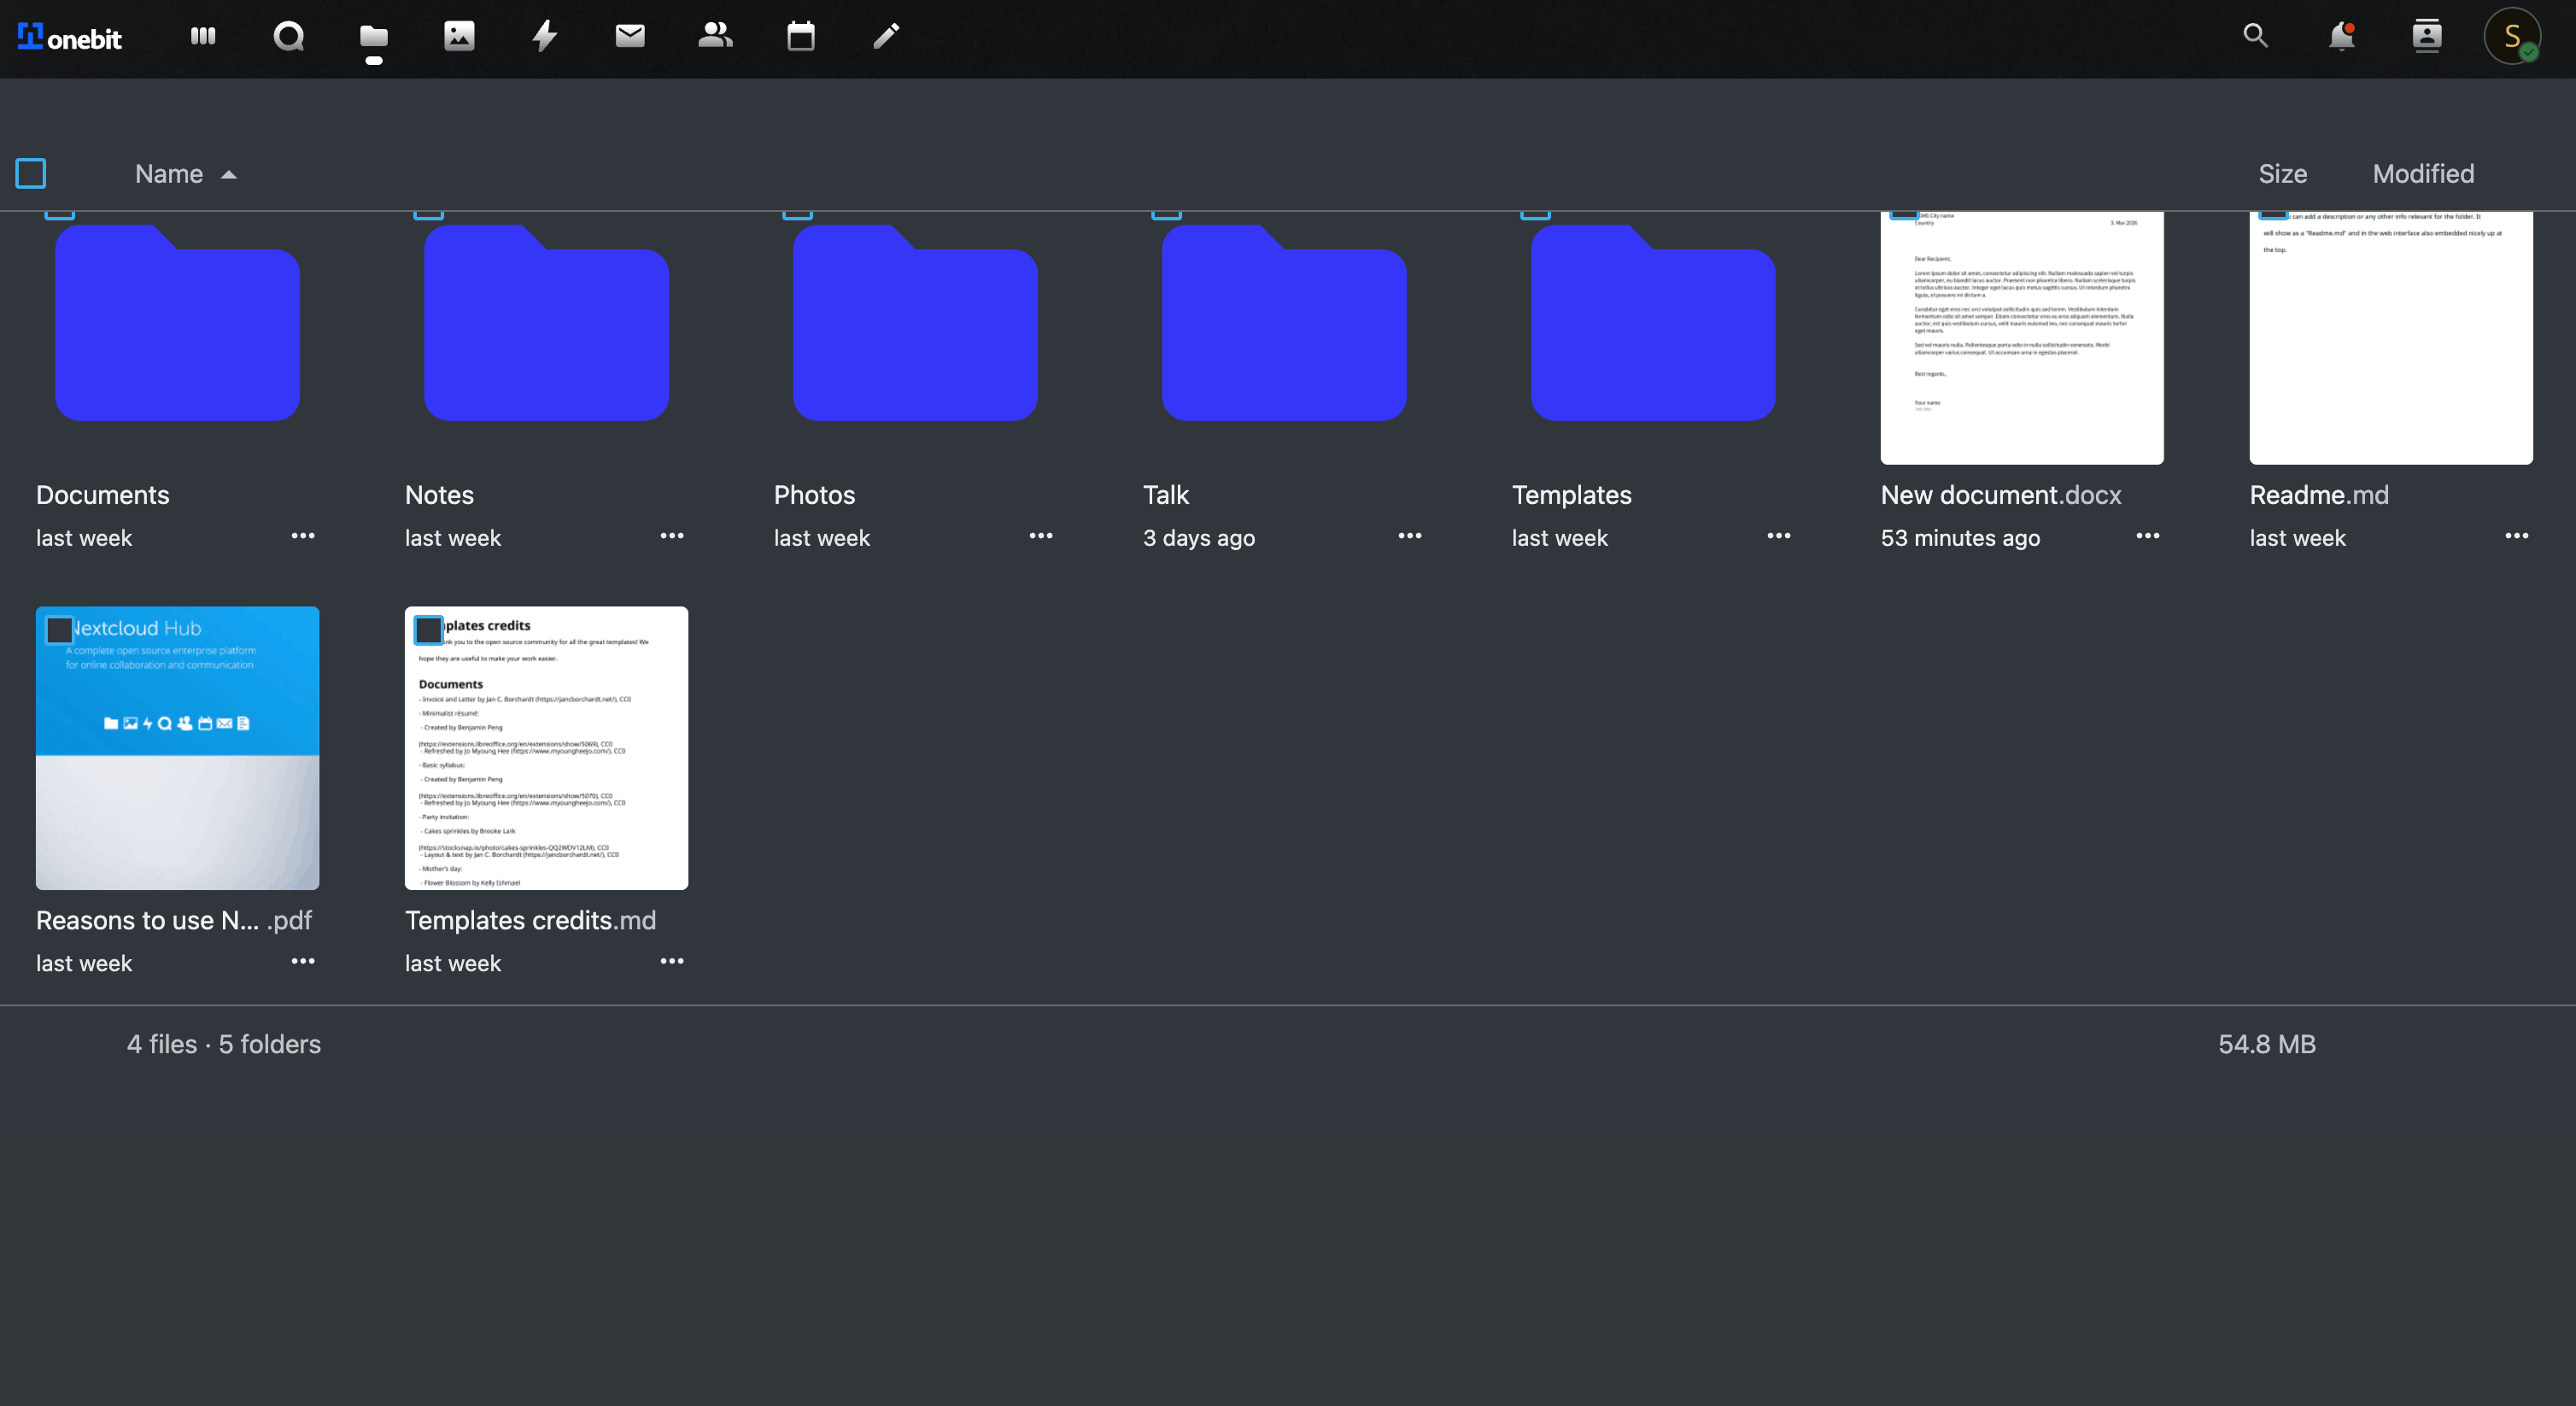Open unified search with the magnifier icon
This screenshot has height=1406, width=2576.
coord(2255,36)
